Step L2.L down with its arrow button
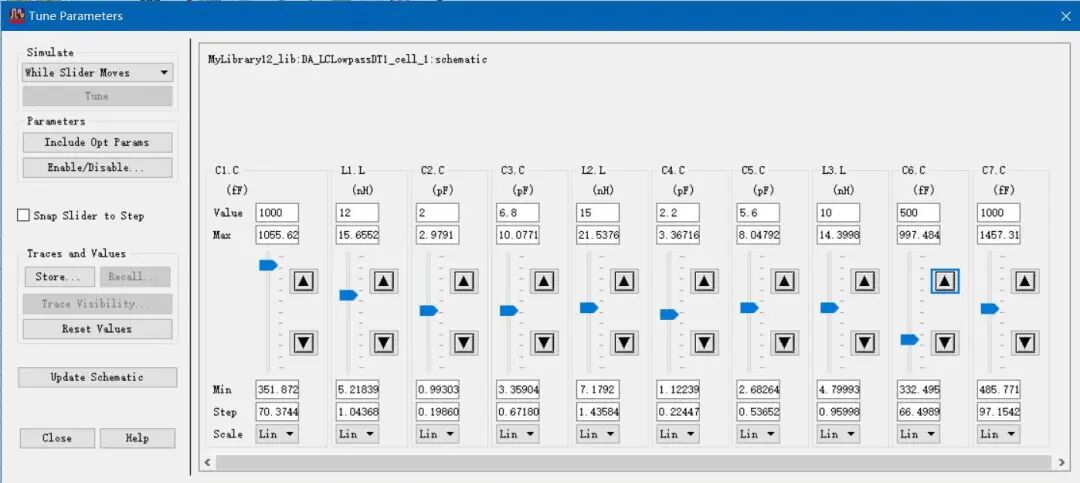This screenshot has height=483, width=1080. click(x=623, y=342)
